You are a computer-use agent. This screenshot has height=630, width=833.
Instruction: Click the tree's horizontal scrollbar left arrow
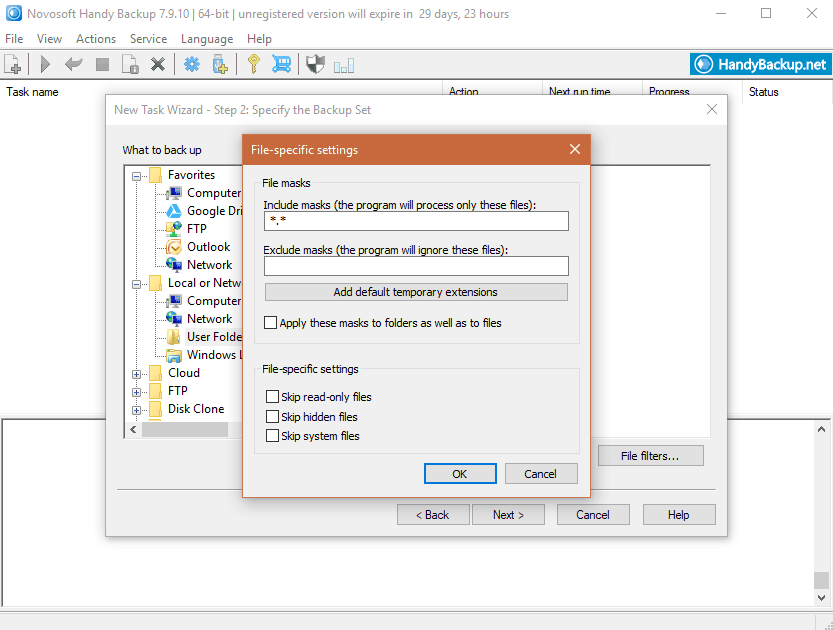point(133,430)
